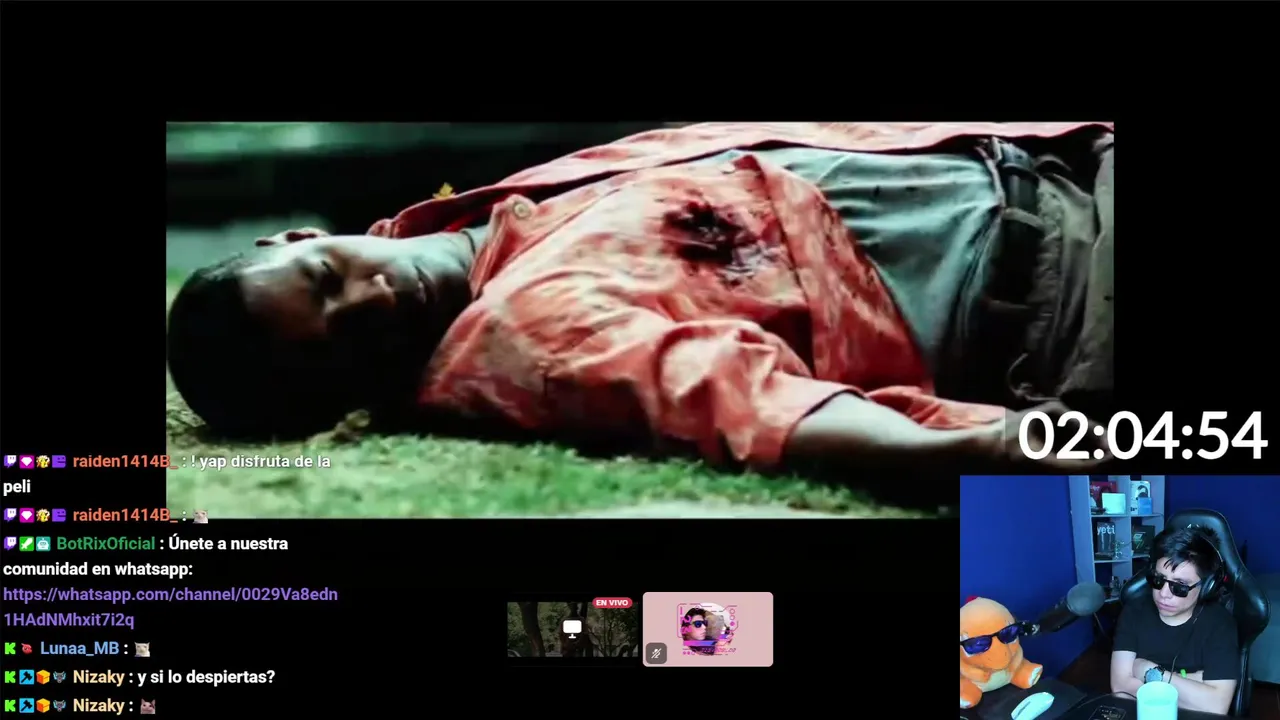
Task: Click the Nizaky username on the last chat line
Action: [x=99, y=706]
